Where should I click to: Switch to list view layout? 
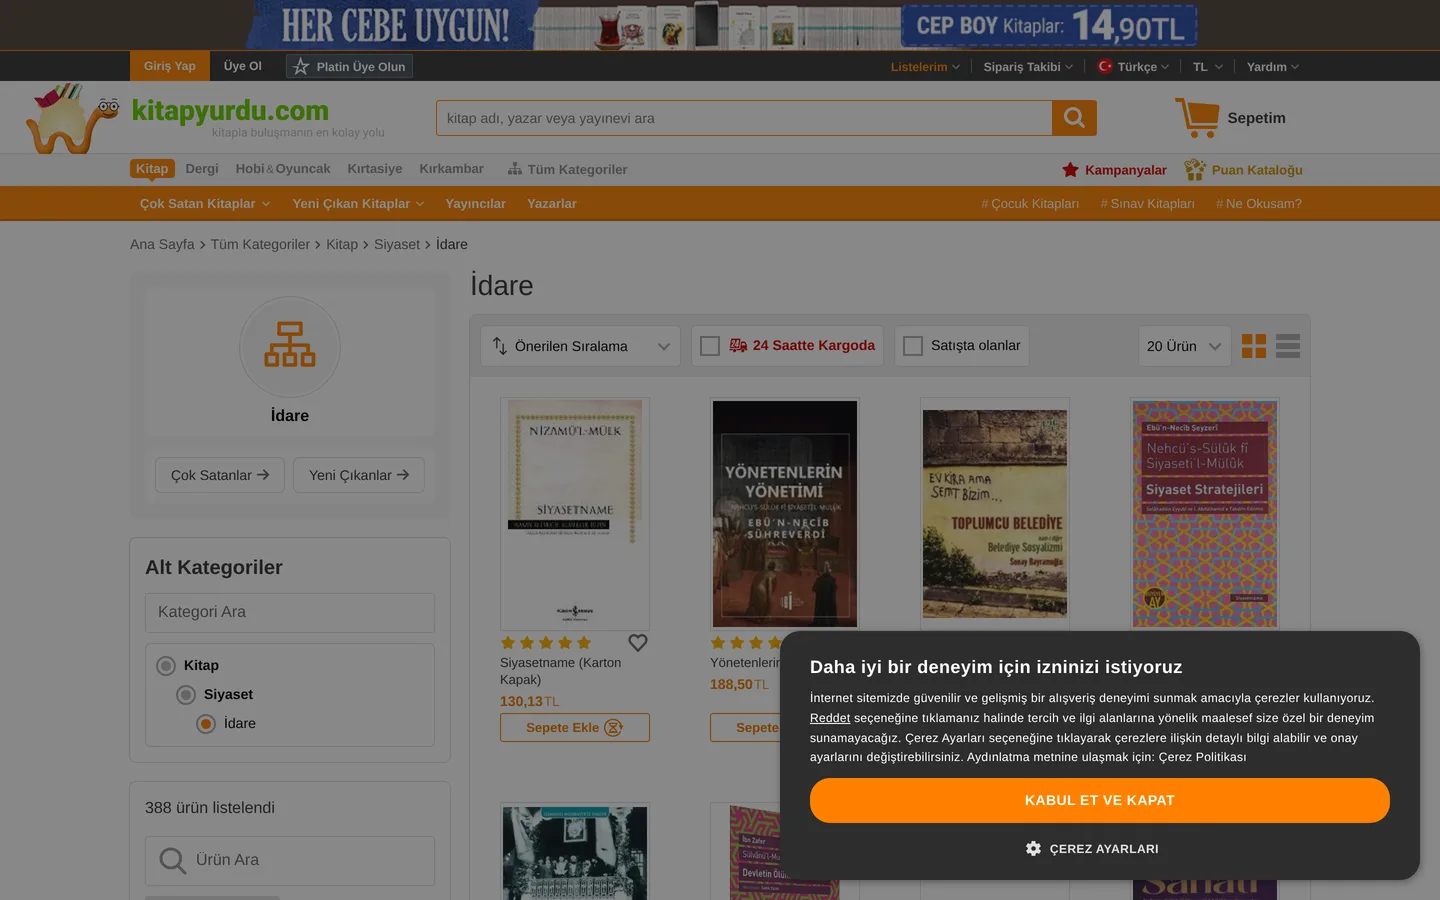[1288, 346]
